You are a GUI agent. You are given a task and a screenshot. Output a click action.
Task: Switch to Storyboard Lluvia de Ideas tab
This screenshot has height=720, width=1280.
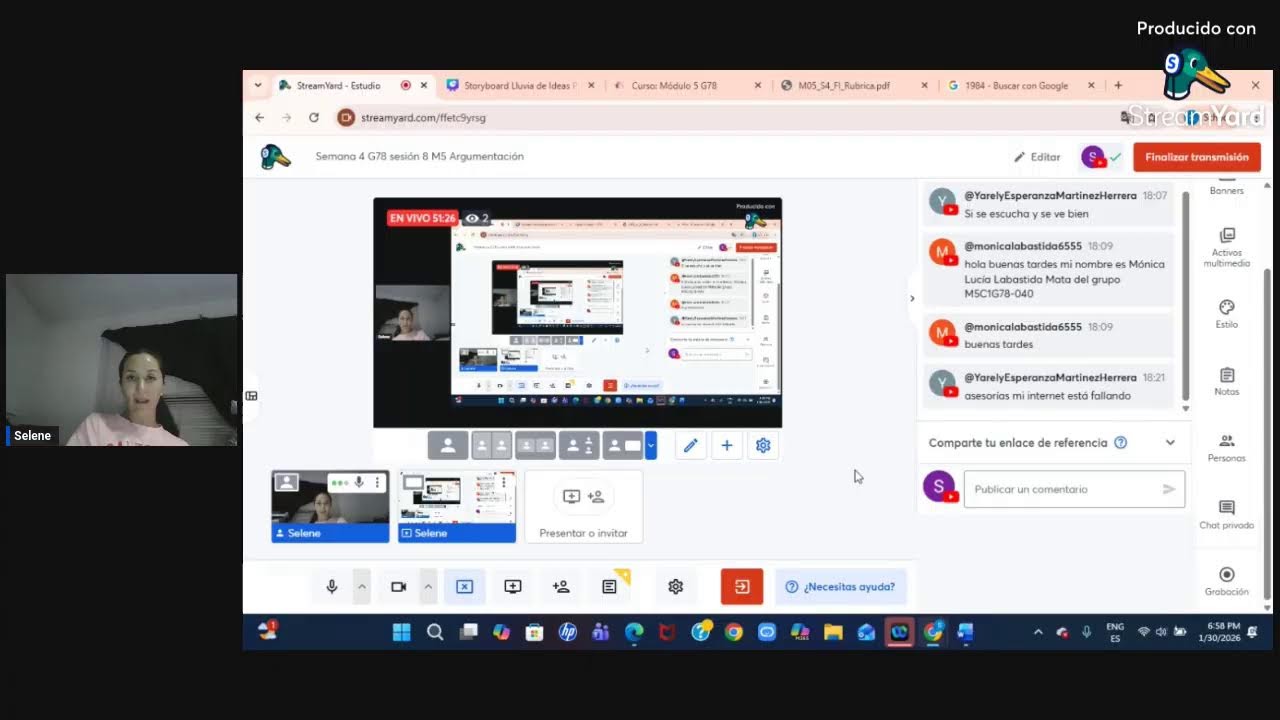click(520, 86)
